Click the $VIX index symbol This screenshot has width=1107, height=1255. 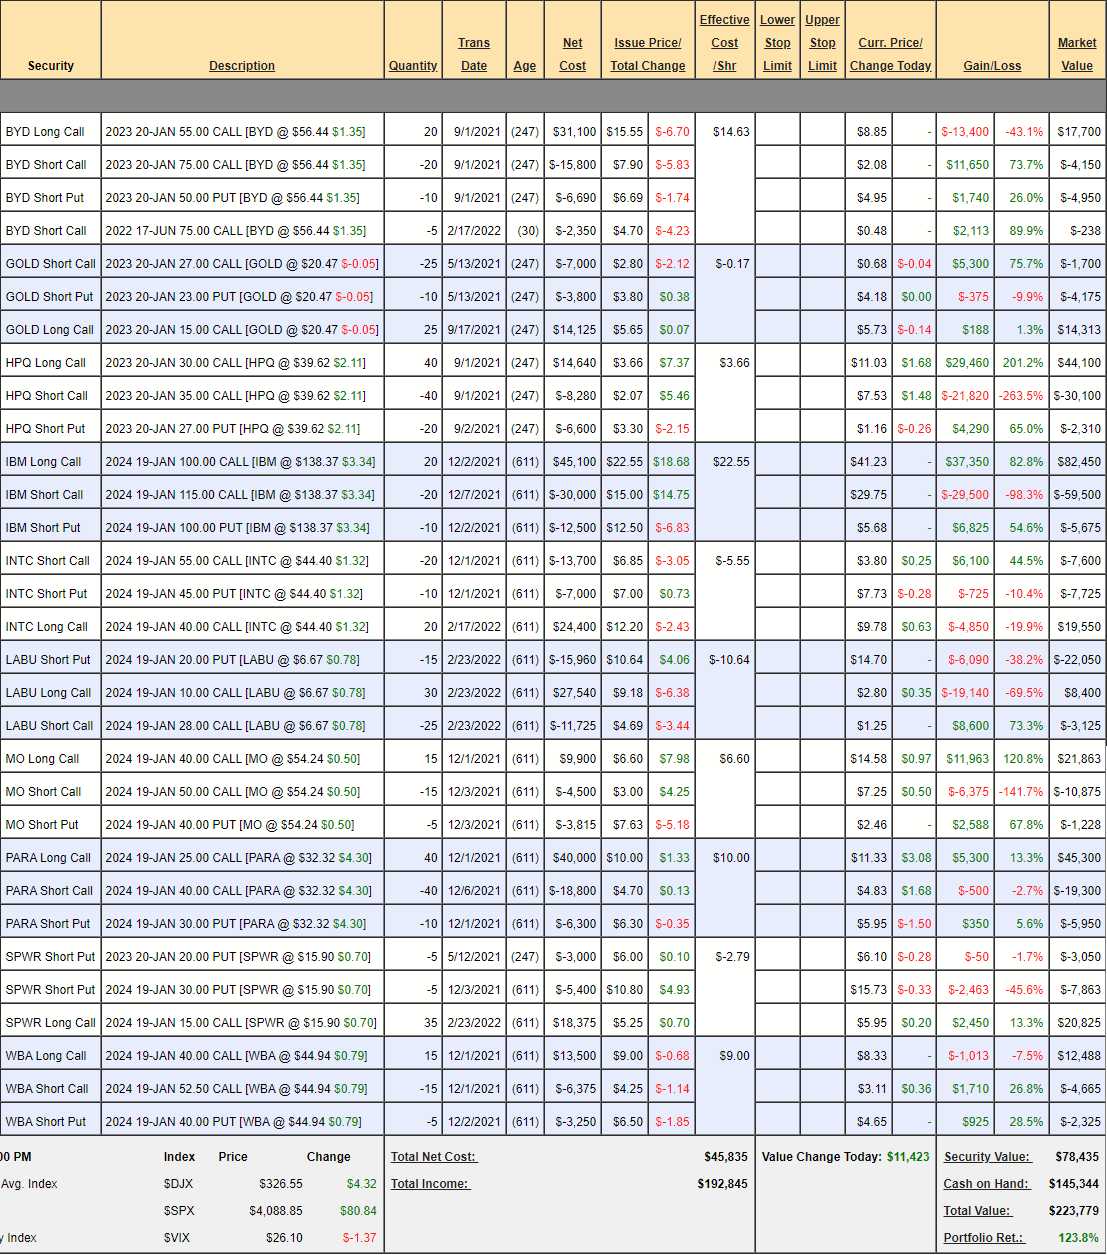tap(178, 1238)
